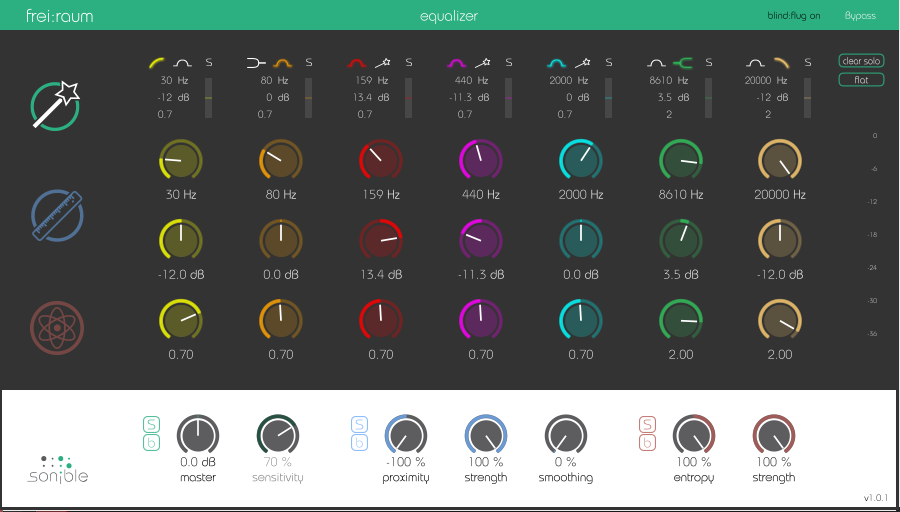This screenshot has height=512, width=900.
Task: Toggle green b button beside master knob
Action: pos(152,443)
